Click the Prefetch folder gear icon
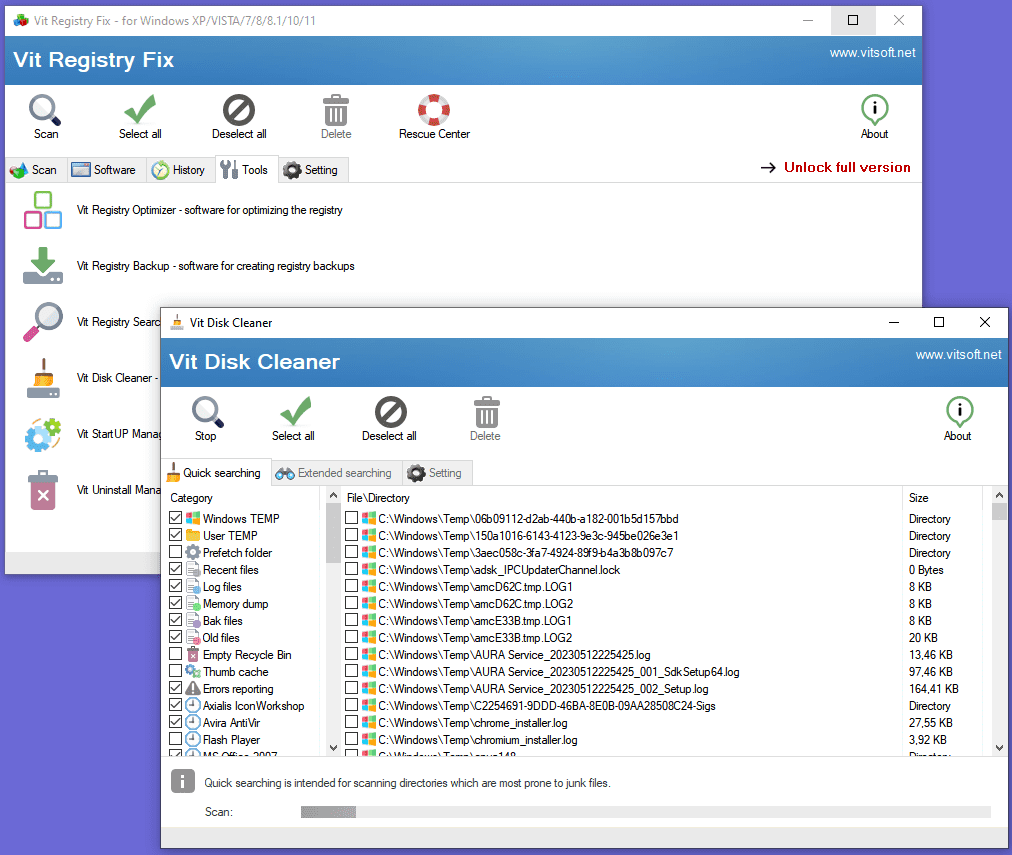Viewport: 1012px width, 855px height. click(x=193, y=552)
